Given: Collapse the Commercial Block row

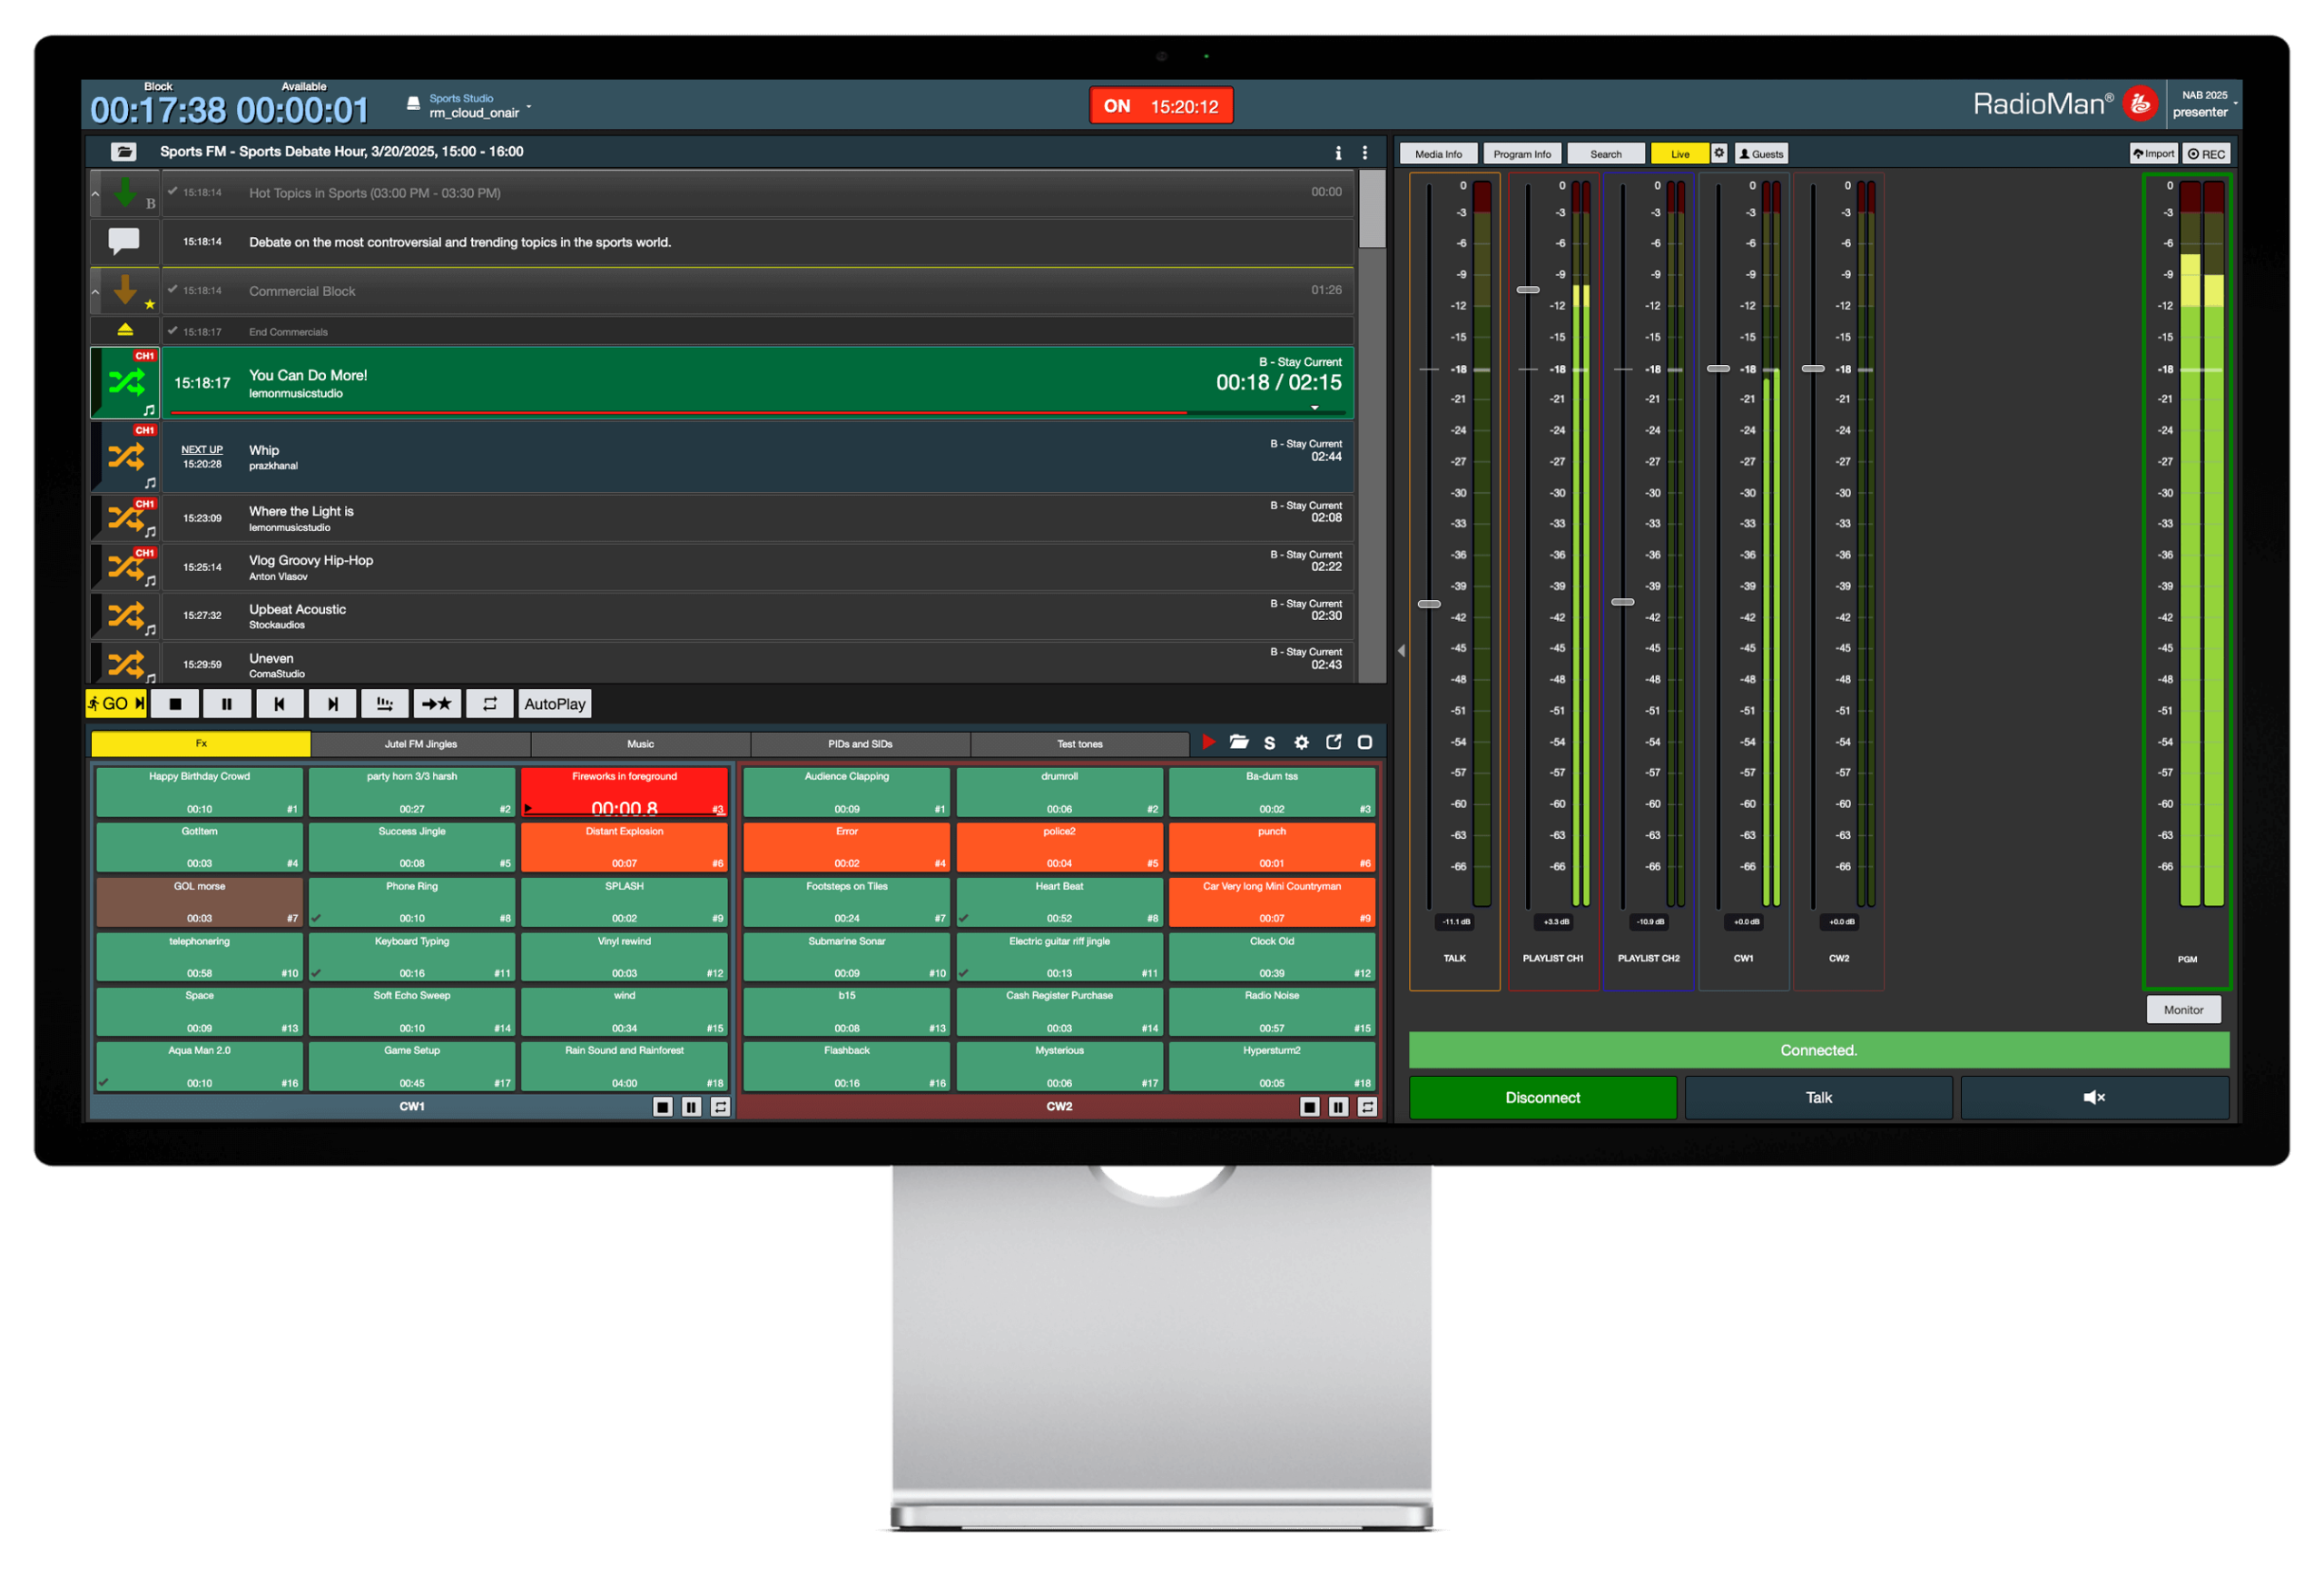Looking at the screenshot, I should tap(96, 292).
